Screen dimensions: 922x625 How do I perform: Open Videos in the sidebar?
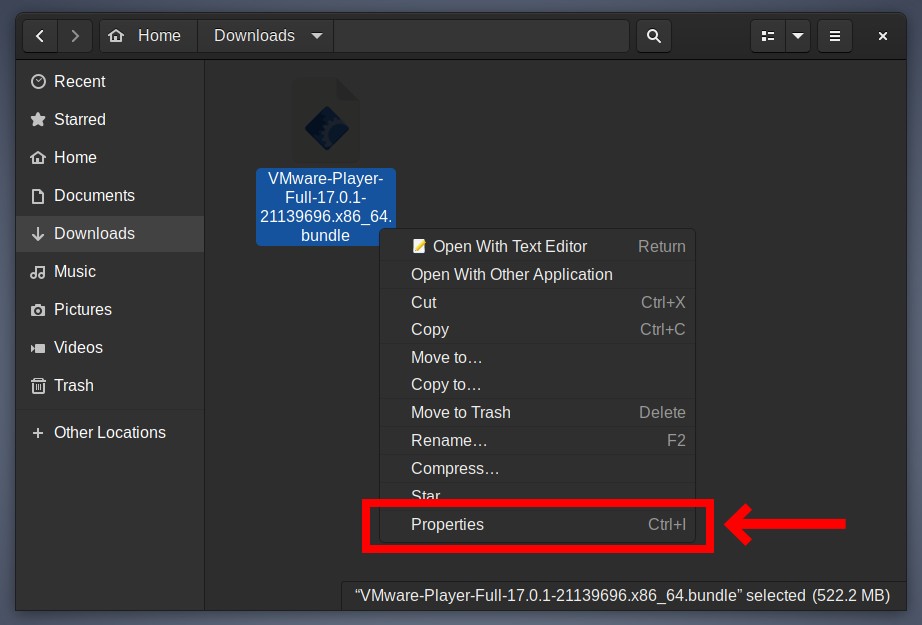110,347
